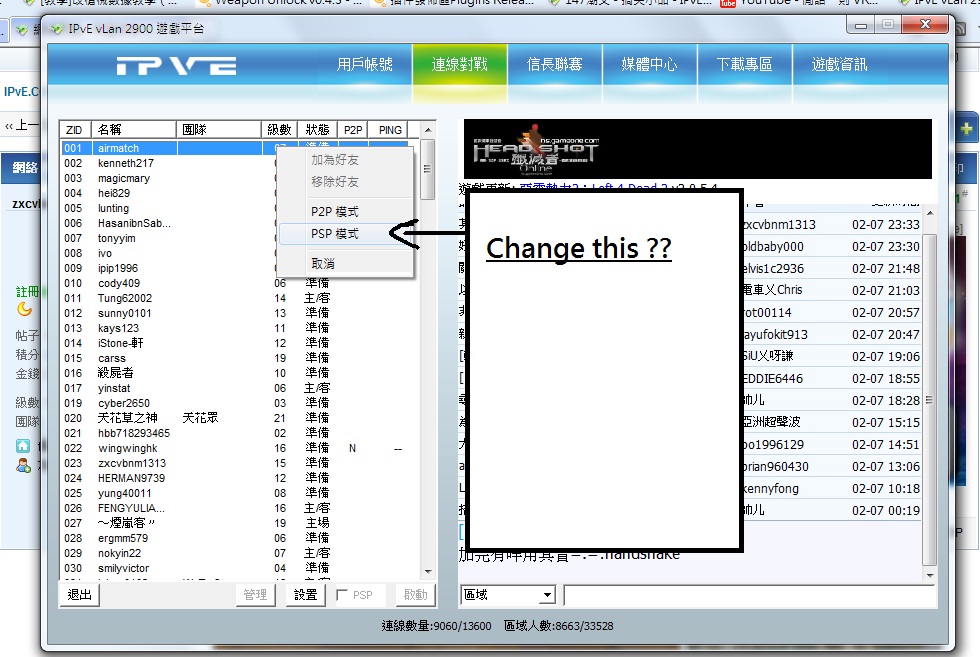980x657 pixels.
Task: Click the user figure icon in browser sidebar
Action: [23, 465]
